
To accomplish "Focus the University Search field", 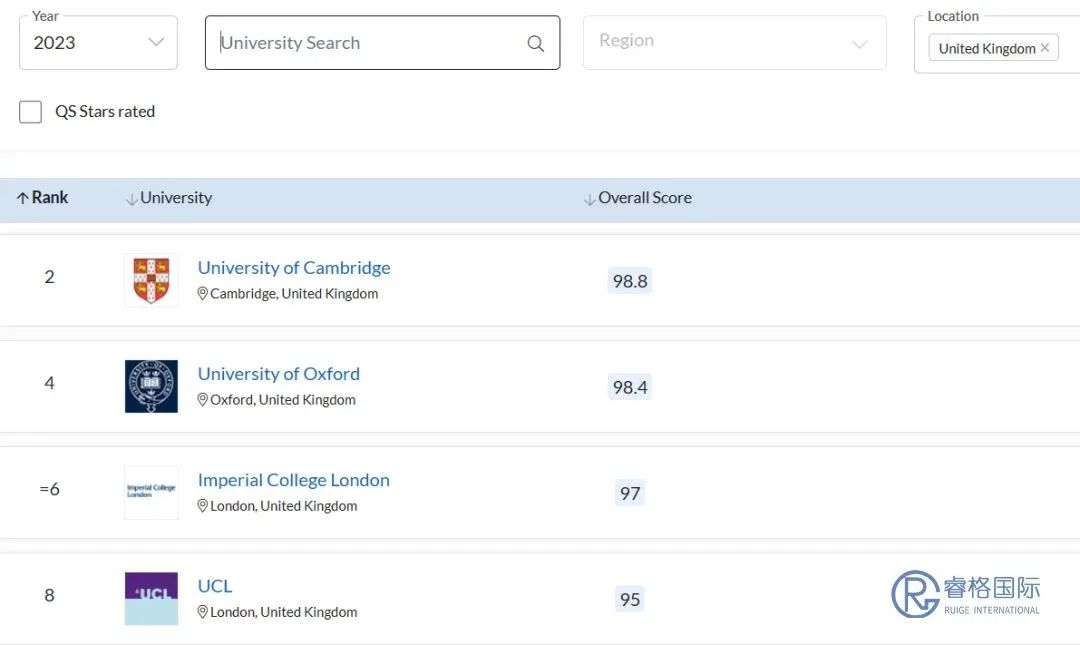I will point(382,43).
